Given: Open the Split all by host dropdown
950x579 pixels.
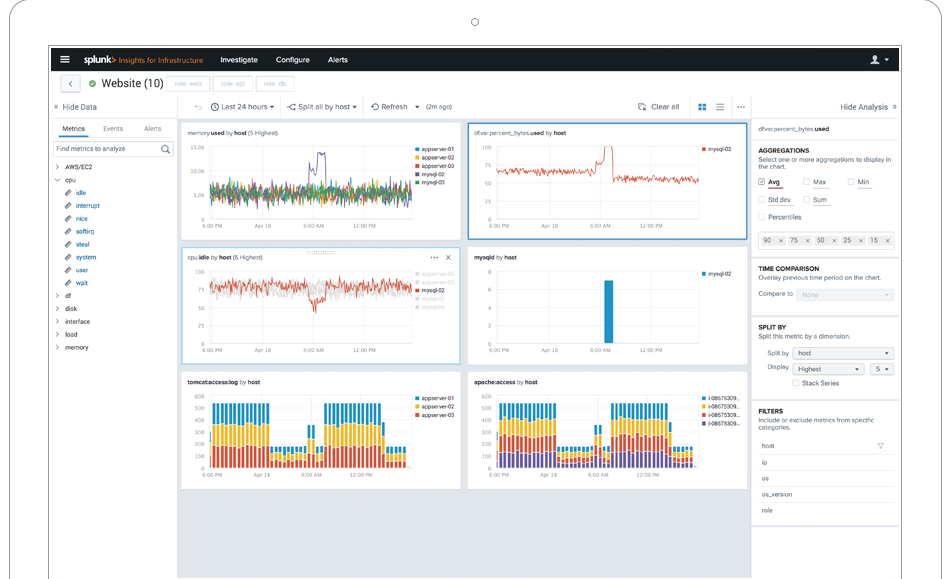Looking at the screenshot, I should pos(322,107).
